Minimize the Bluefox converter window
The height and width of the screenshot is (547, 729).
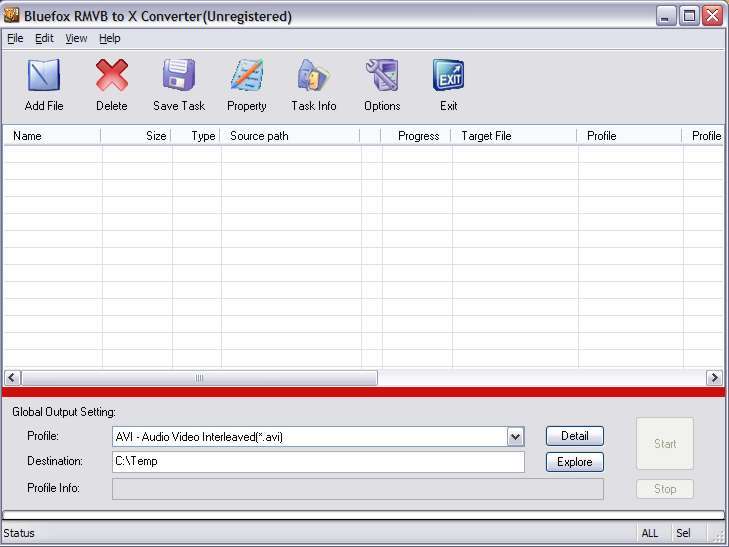point(666,16)
